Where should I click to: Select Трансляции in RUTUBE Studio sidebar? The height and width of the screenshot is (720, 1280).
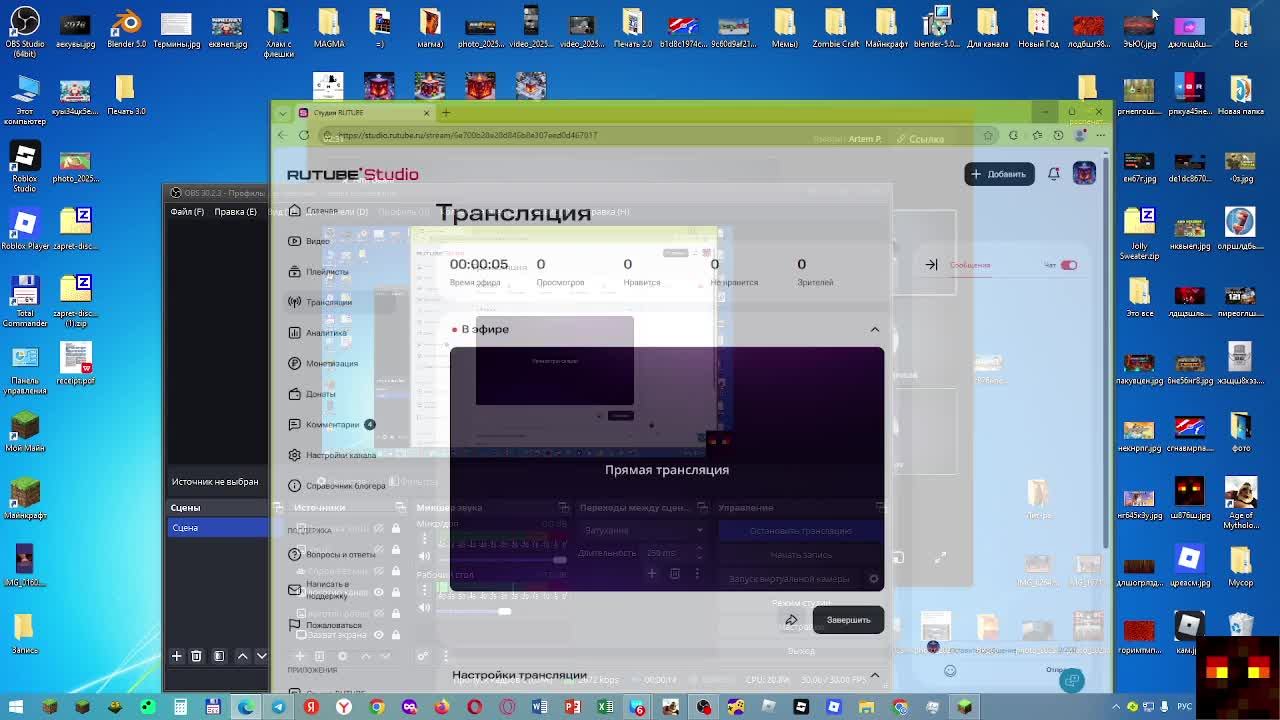tap(321, 302)
